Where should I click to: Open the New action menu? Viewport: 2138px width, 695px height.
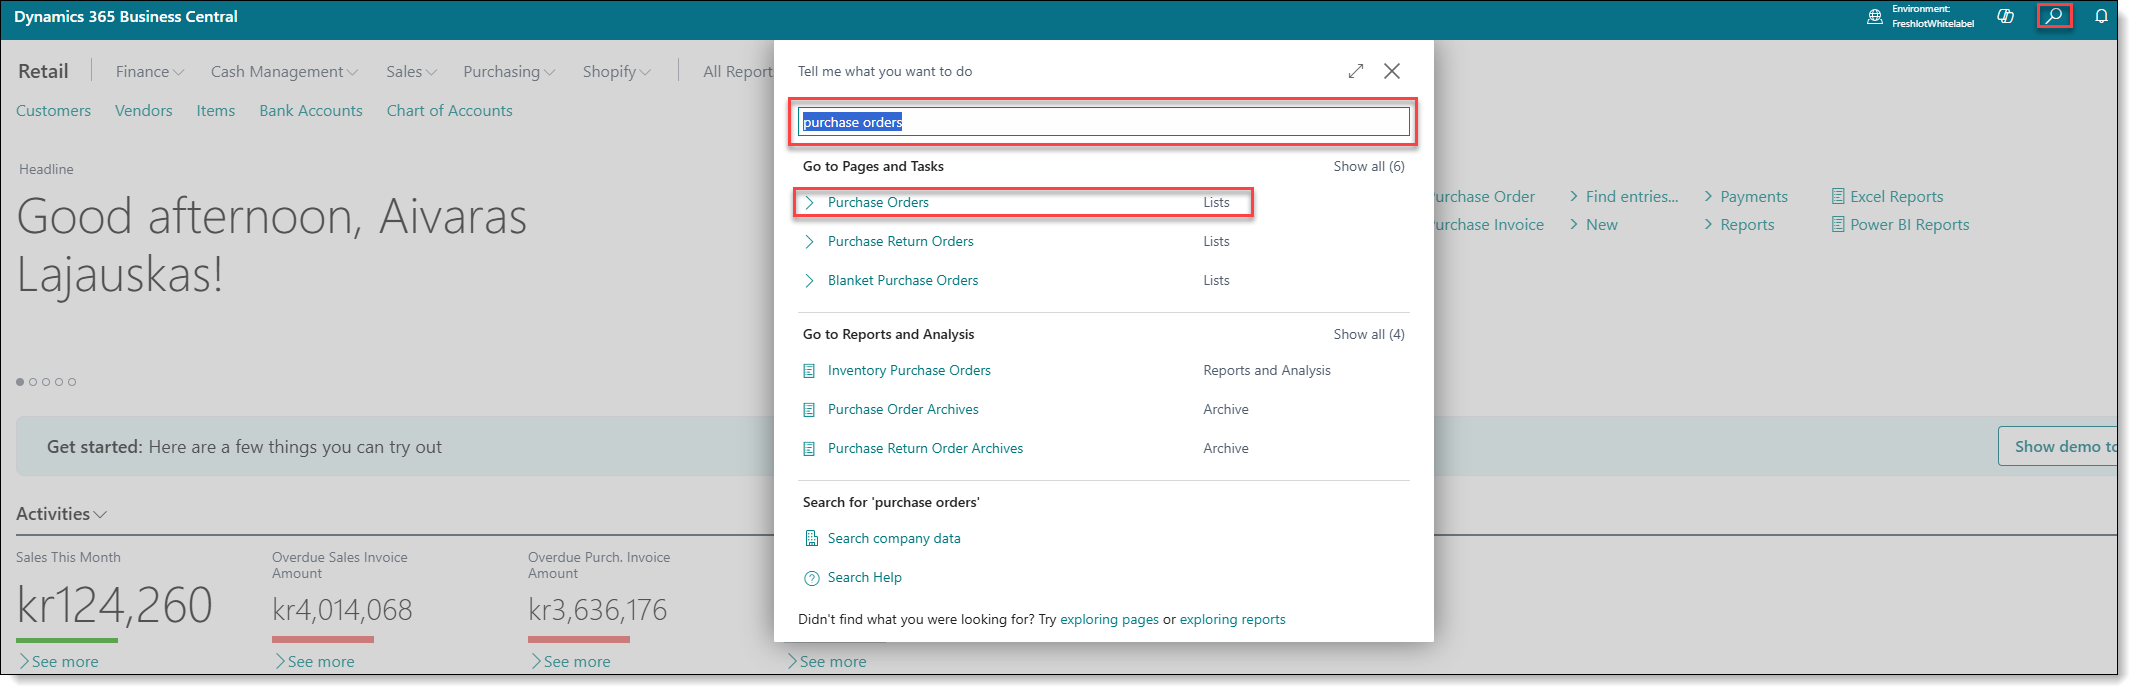tap(1594, 224)
